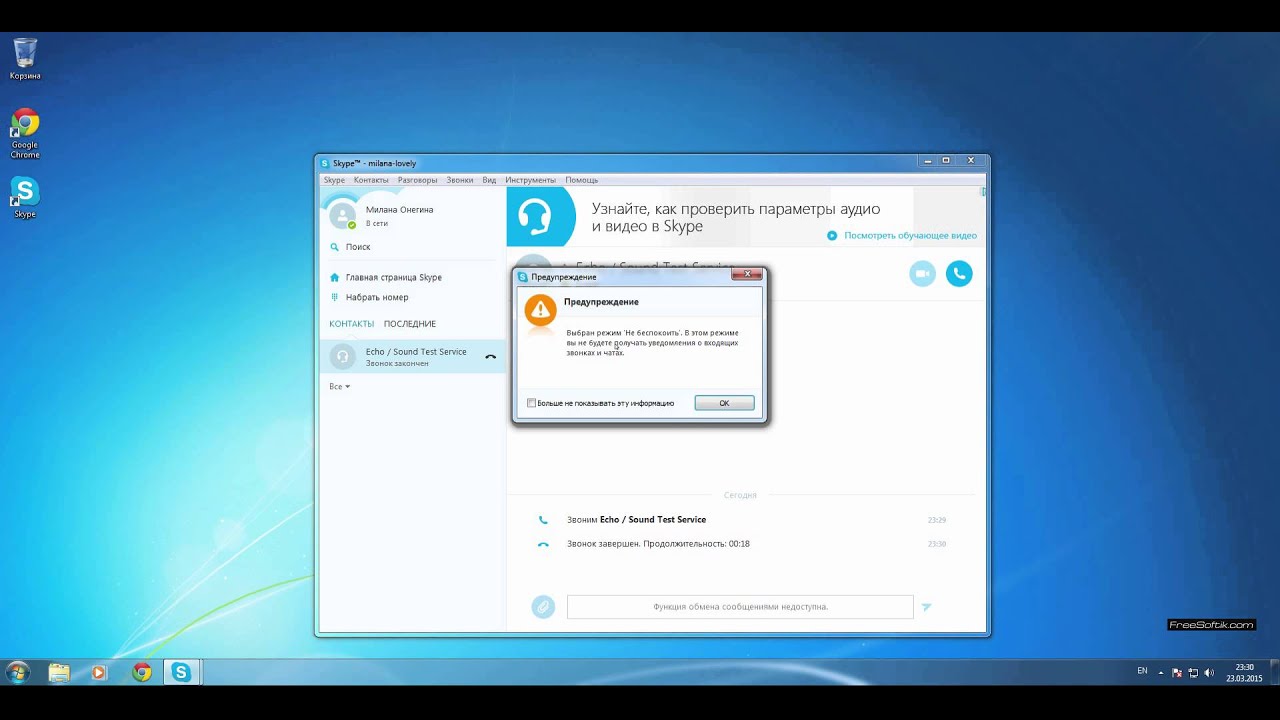Screen dimensions: 1280x720
Task: Click network icon in system tray
Action: 1193,672
